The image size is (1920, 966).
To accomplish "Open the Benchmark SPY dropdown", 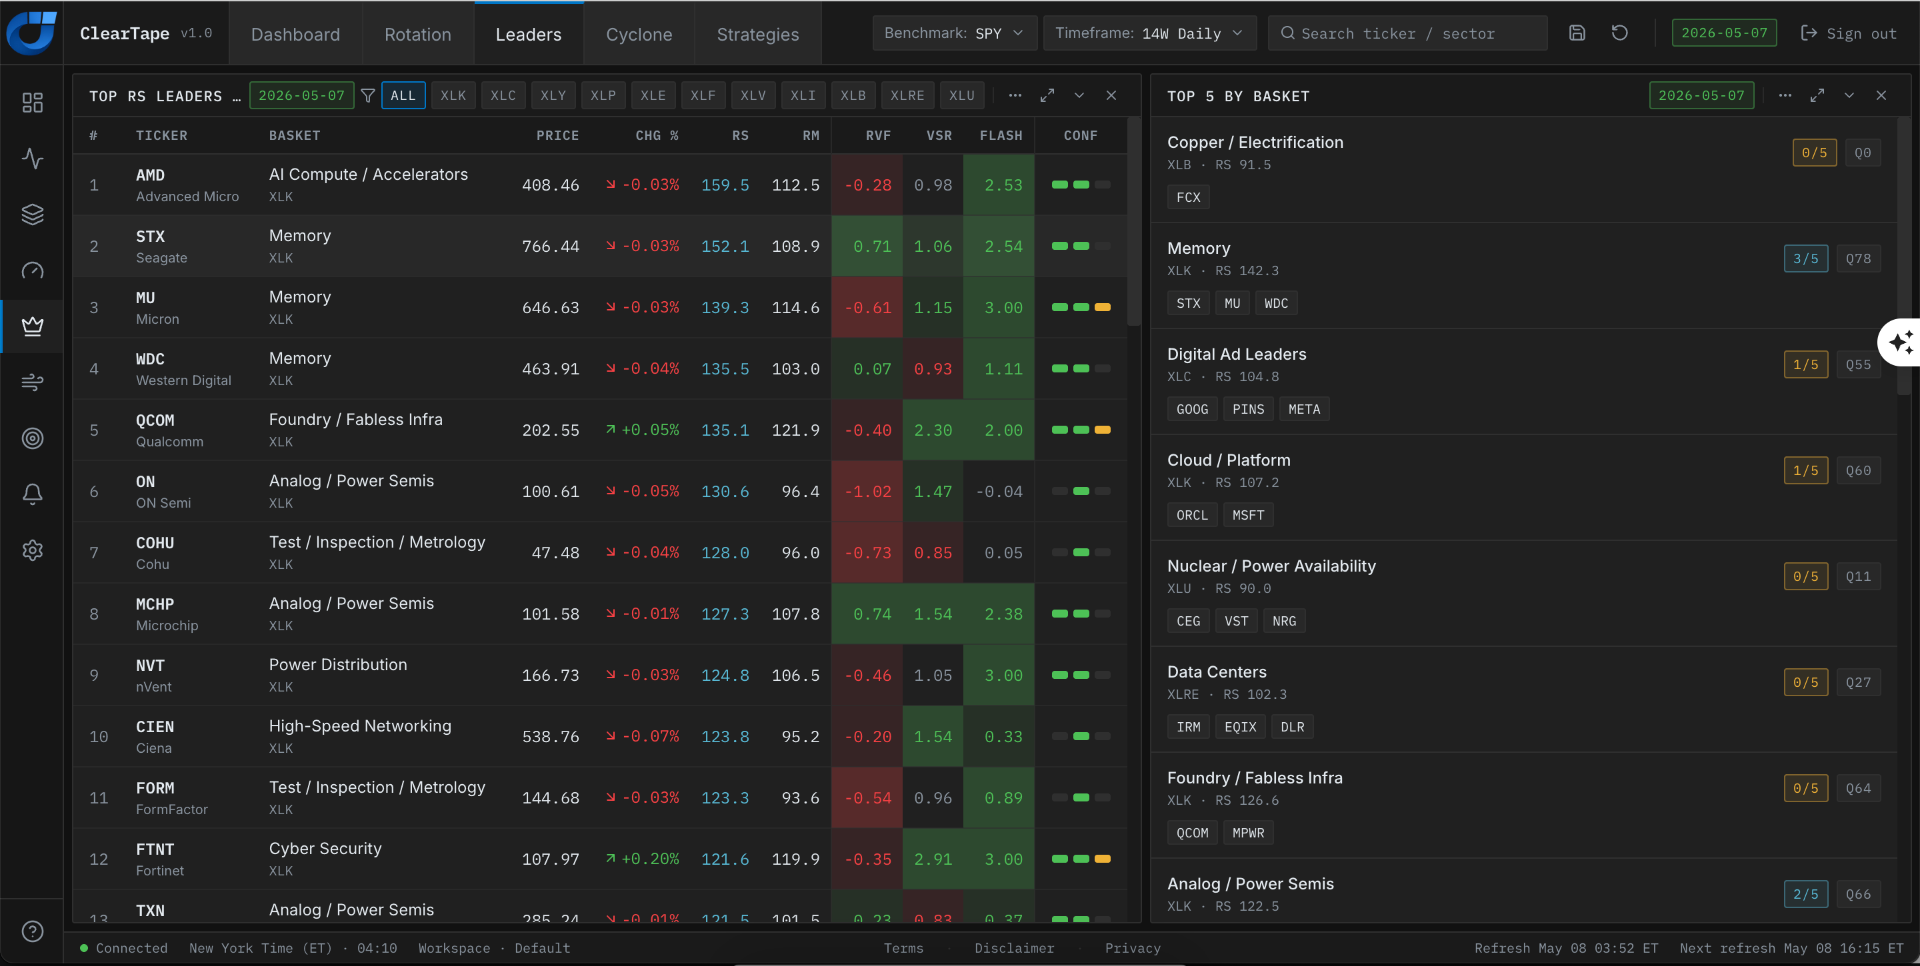I will (x=953, y=33).
